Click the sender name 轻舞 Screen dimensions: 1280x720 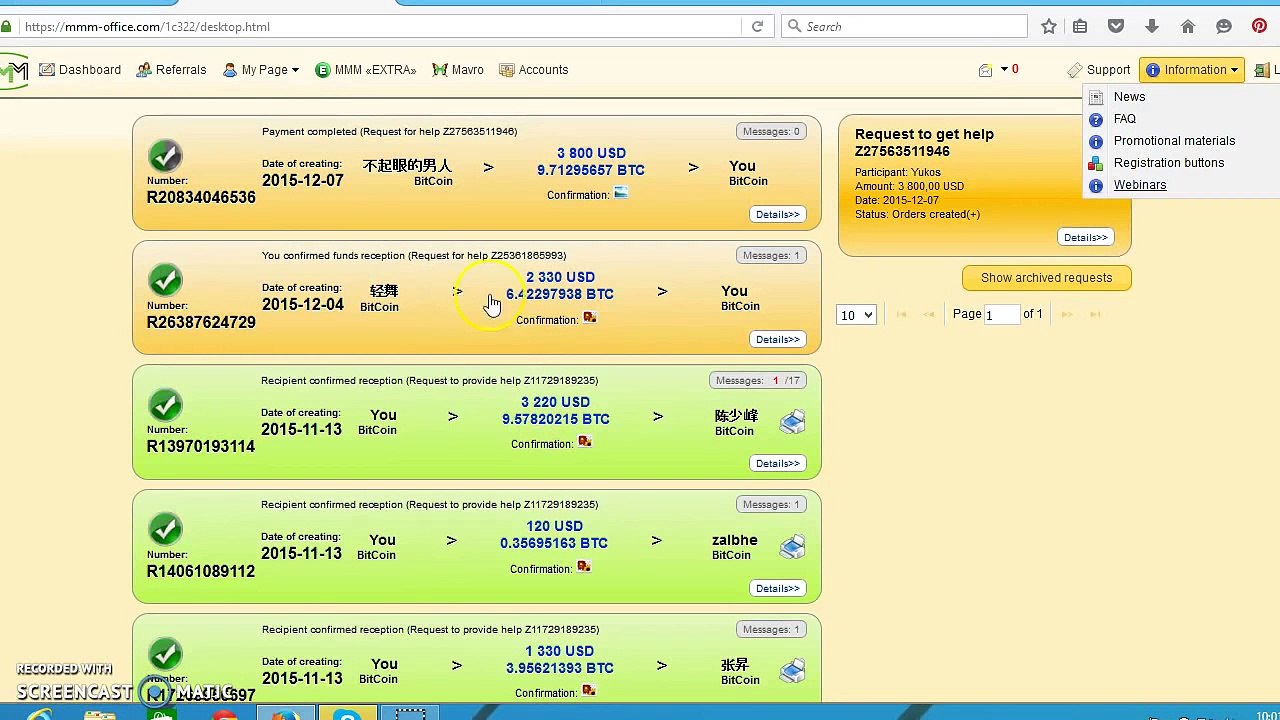384,290
